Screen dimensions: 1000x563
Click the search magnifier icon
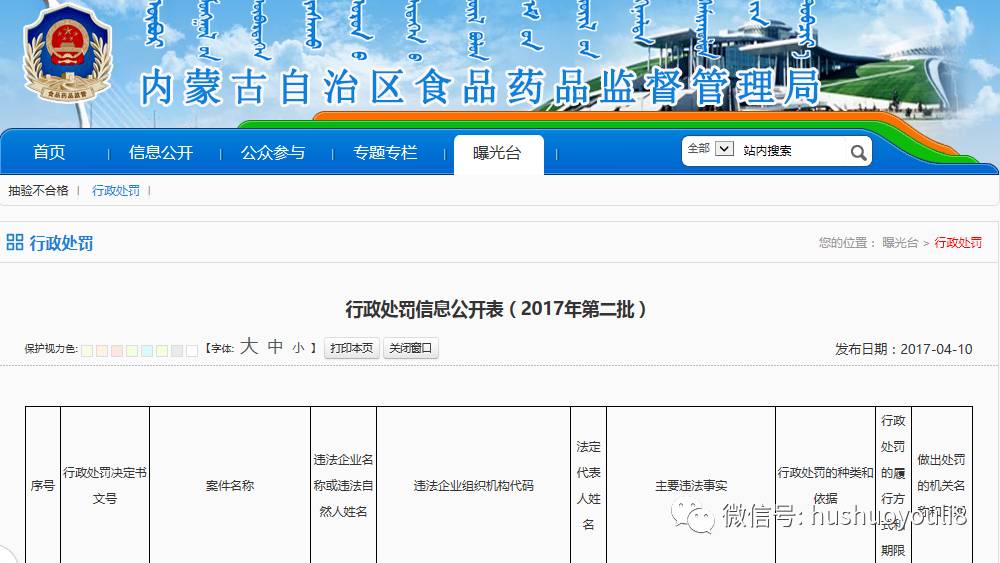[x=858, y=152]
